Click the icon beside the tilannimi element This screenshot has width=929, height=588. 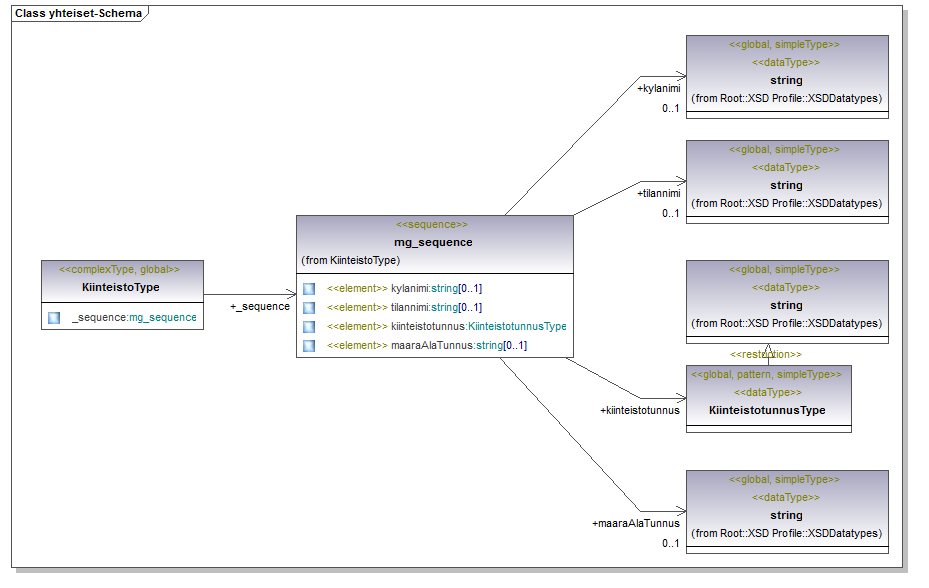click(309, 308)
